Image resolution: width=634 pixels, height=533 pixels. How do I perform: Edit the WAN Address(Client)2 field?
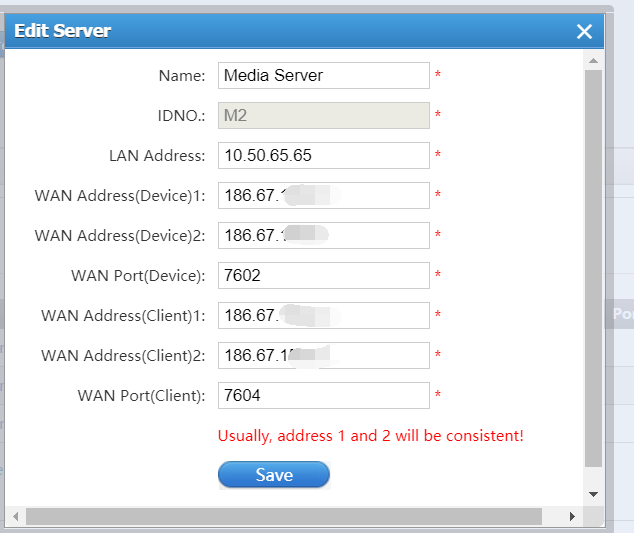click(x=323, y=355)
